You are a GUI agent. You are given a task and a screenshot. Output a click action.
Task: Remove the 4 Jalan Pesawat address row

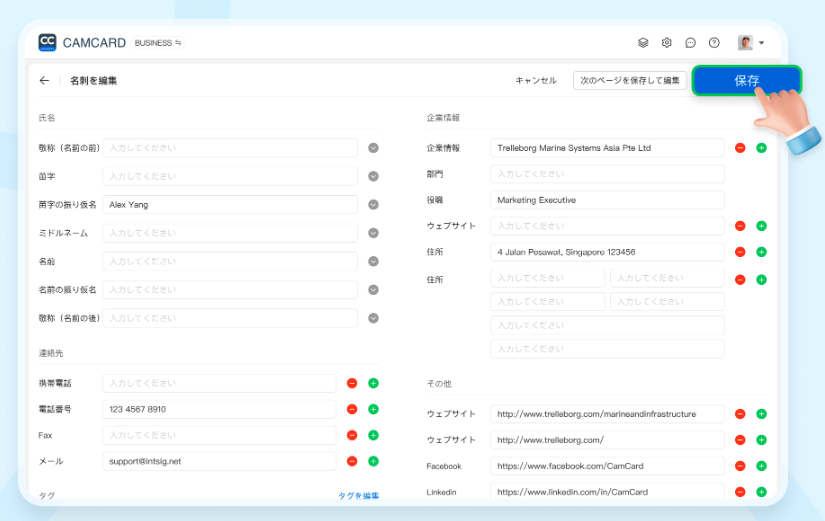click(740, 252)
